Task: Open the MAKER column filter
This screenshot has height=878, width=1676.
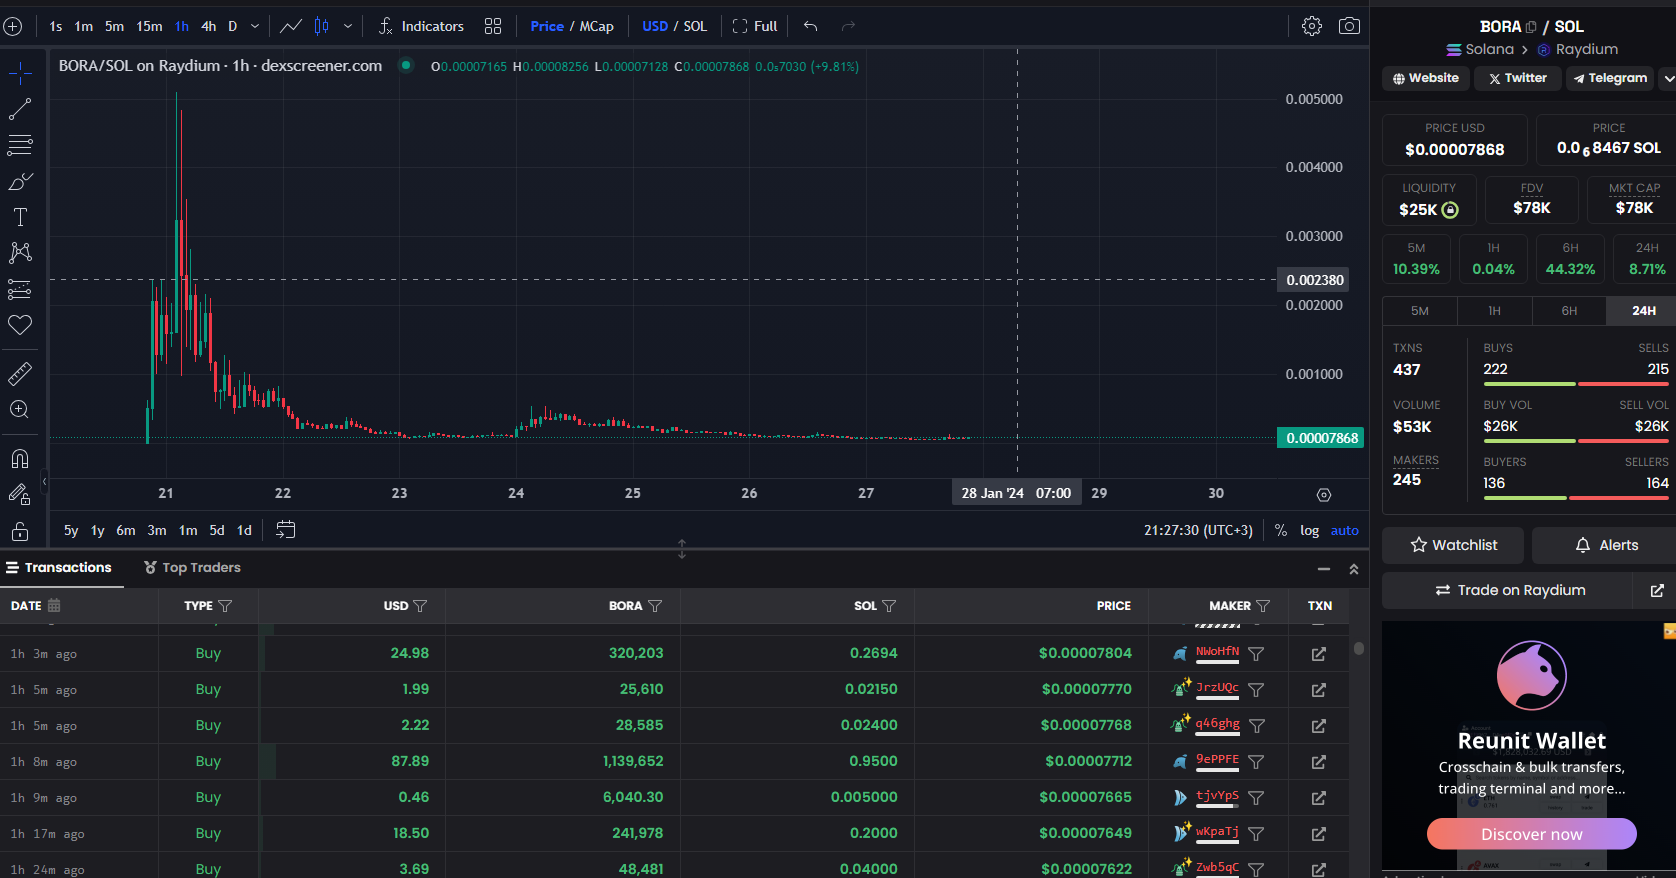Action: pyautogui.click(x=1263, y=606)
